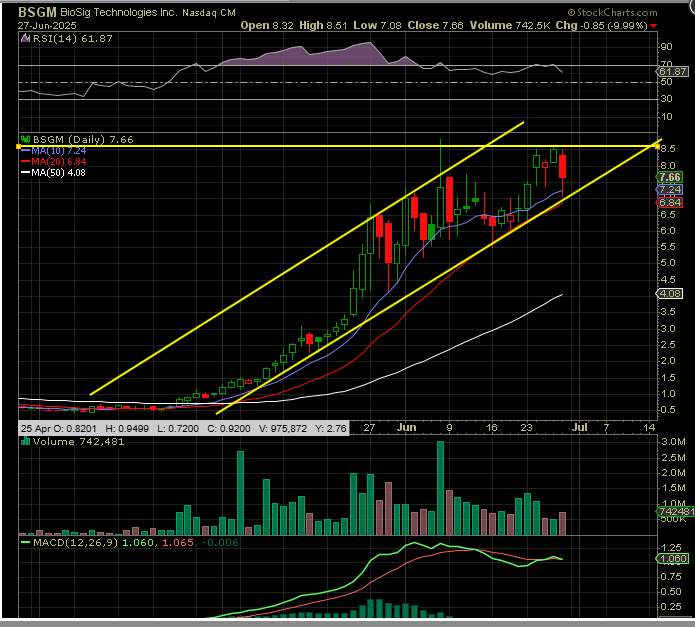Select the right handle of the horizontal yellow line

click(657, 146)
